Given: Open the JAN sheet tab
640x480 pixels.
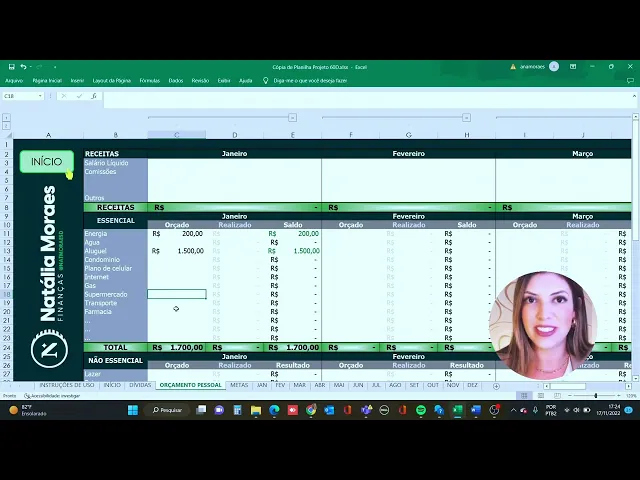Looking at the screenshot, I should (262, 385).
